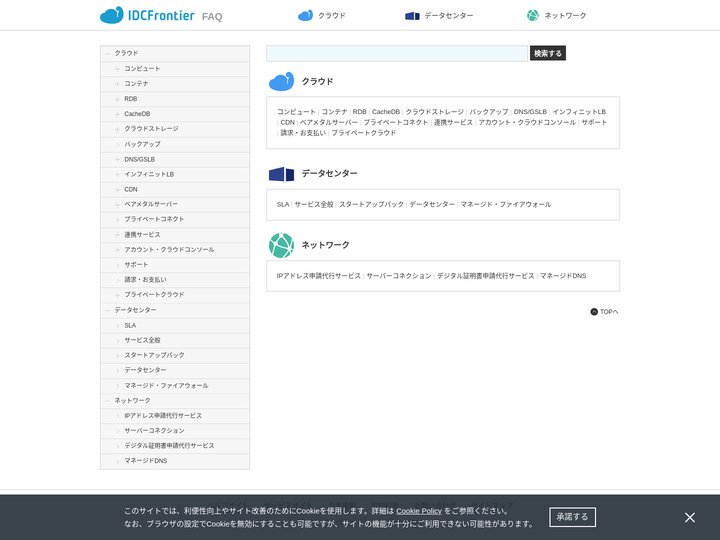Open ベアメタルサーバー link in cloud box
This screenshot has width=720, height=540.
click(x=329, y=122)
